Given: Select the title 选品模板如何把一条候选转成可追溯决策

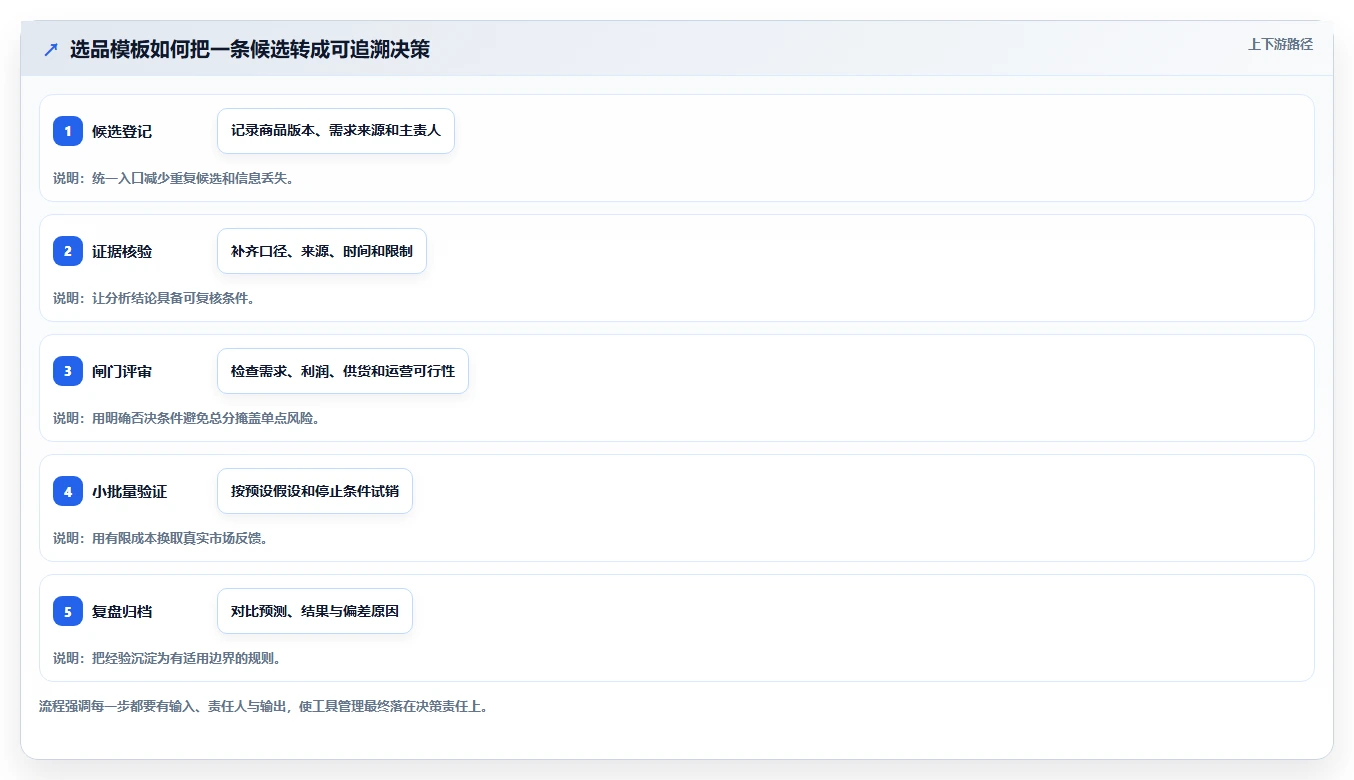Looking at the screenshot, I should pos(249,49).
